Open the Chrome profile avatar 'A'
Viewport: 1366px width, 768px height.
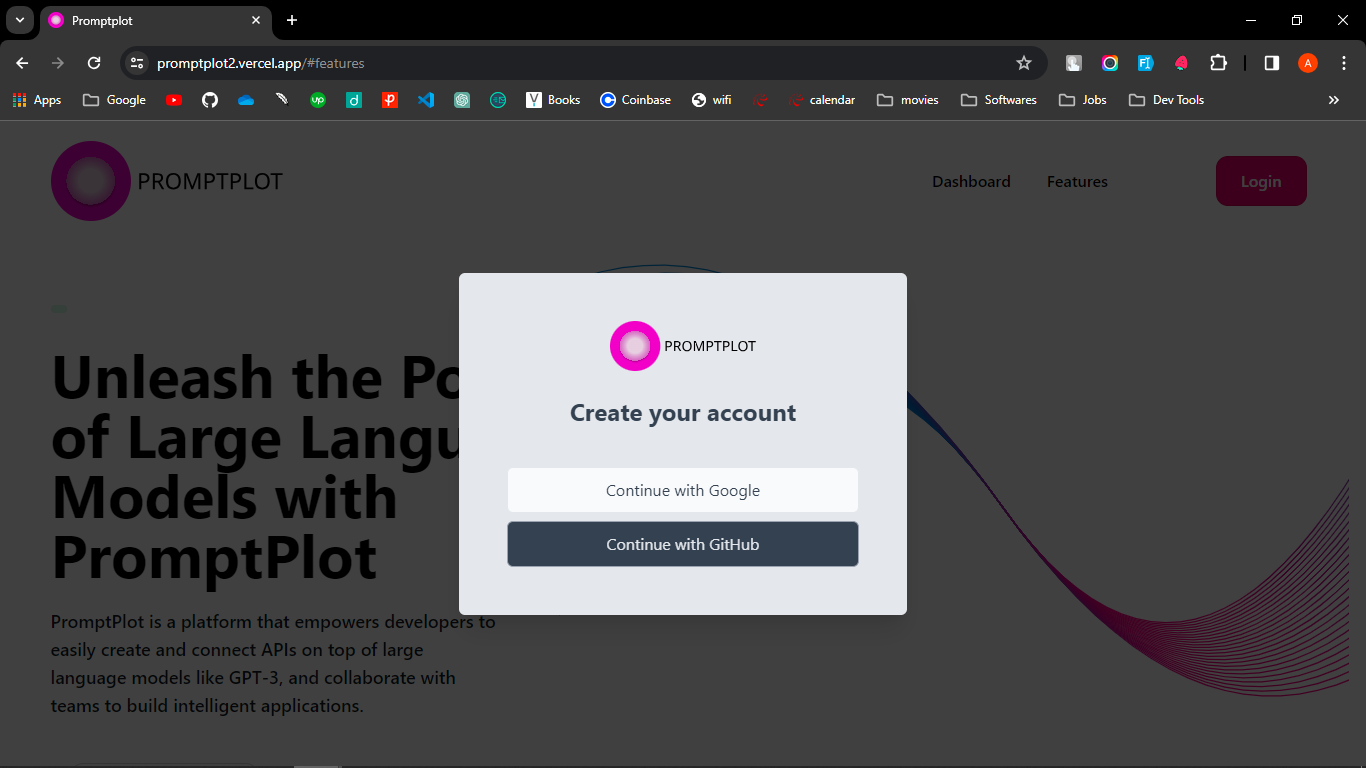1308,63
